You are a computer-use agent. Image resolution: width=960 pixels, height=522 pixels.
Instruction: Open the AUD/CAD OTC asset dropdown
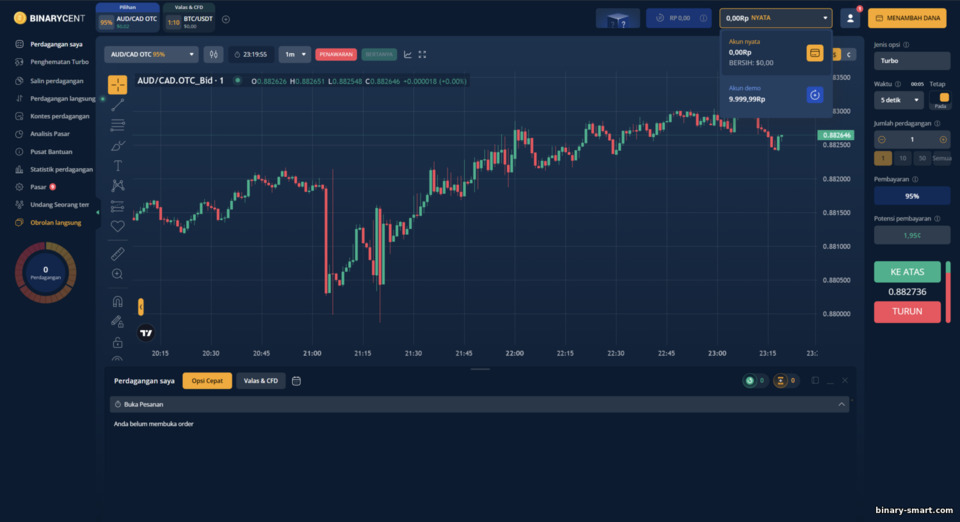tap(151, 54)
